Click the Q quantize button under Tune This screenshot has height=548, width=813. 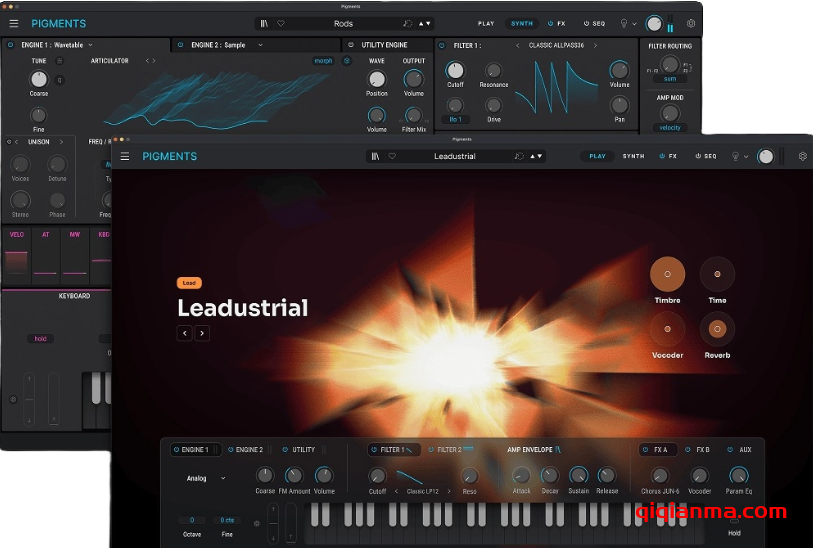point(60,80)
